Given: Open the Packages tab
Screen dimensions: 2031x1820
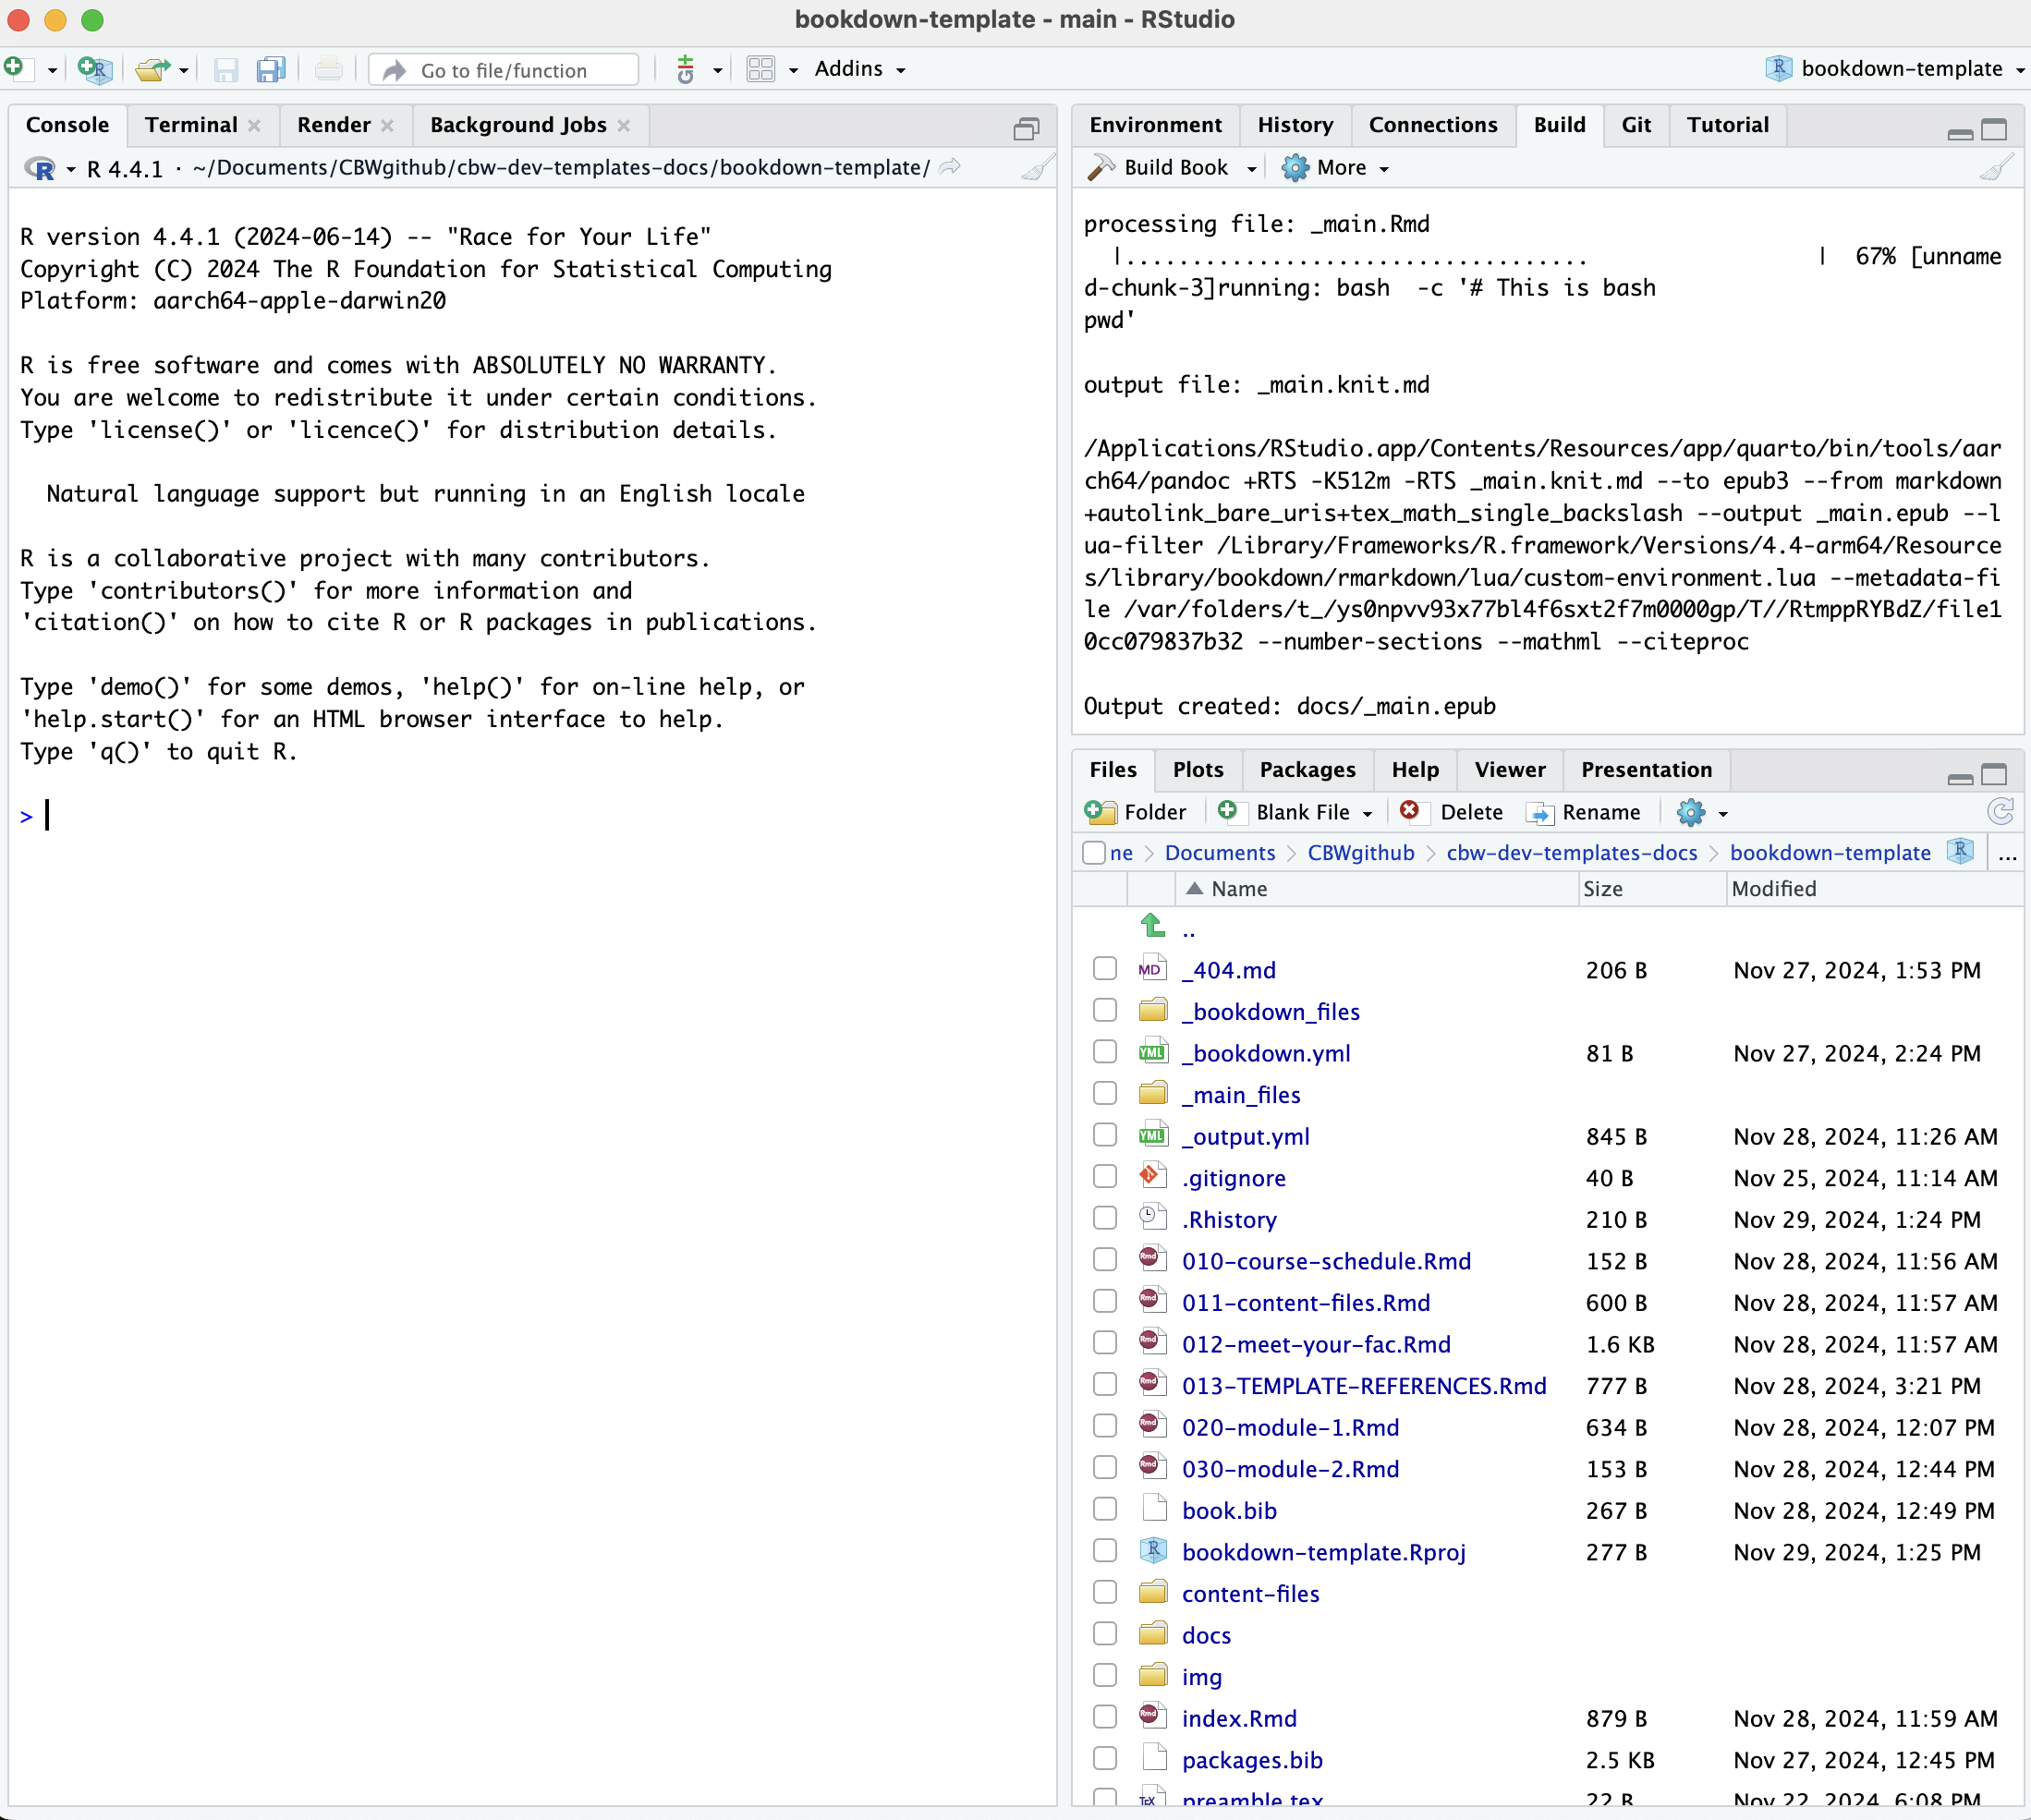Looking at the screenshot, I should (1307, 770).
